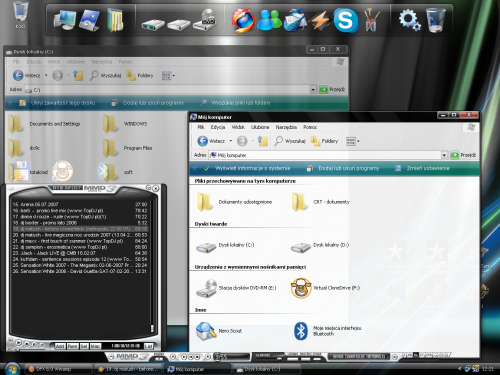The width and height of the screenshot is (500, 375).
Task: Click the Adres field in Mój komputer window
Action: (x=325, y=155)
